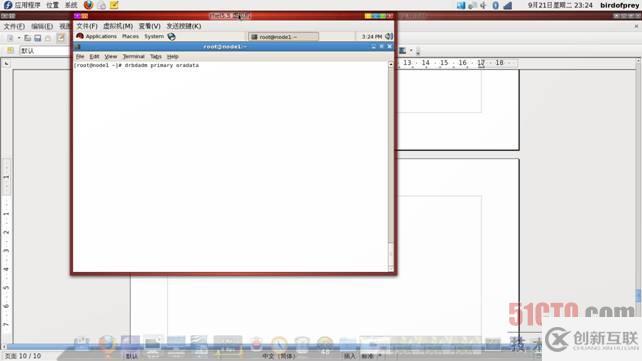Toggle 插入 insert mode in the status bar
642x361 pixels.
(350, 356)
